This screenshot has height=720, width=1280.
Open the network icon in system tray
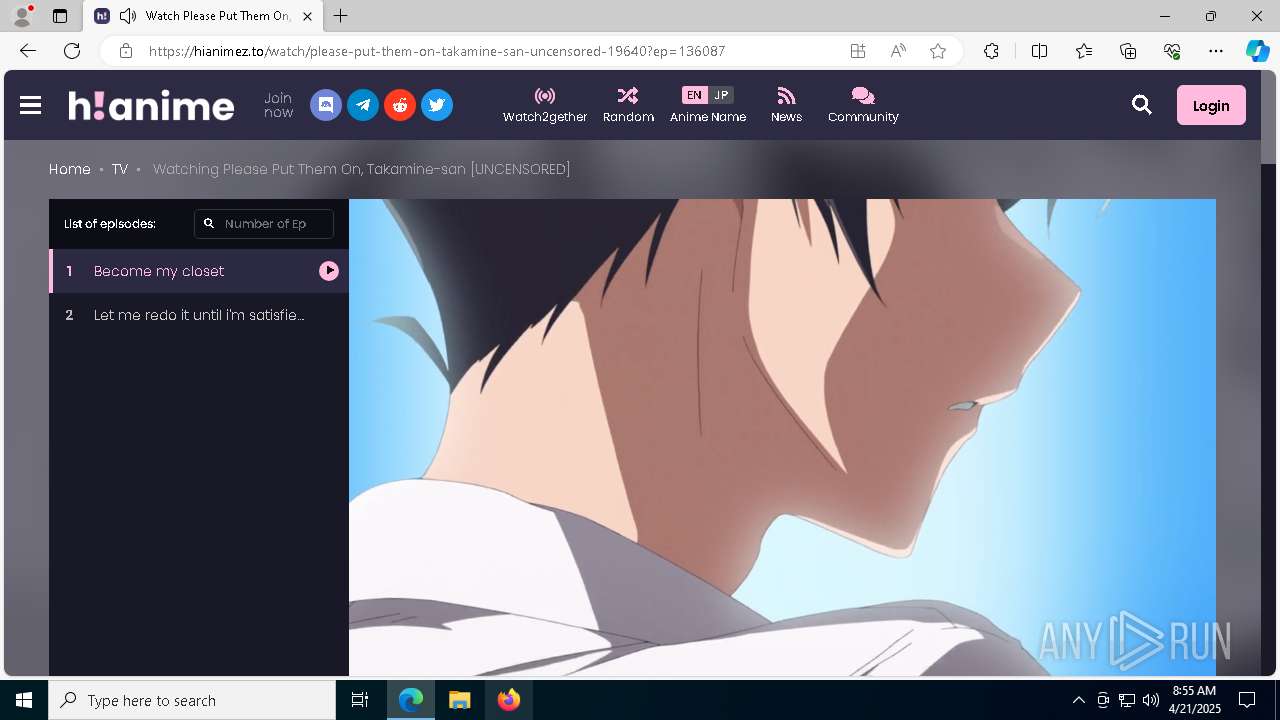click(1127, 700)
